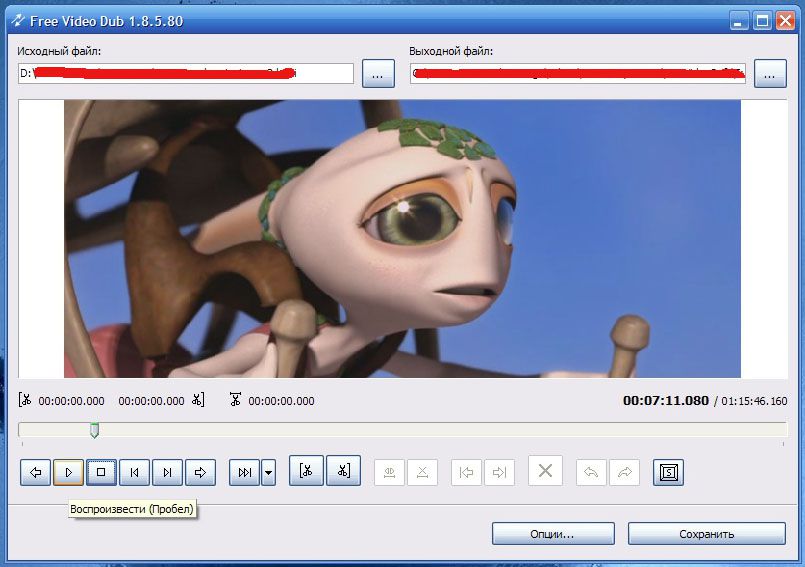
Task: Browse for source file with ellipsis button
Action: [x=378, y=73]
